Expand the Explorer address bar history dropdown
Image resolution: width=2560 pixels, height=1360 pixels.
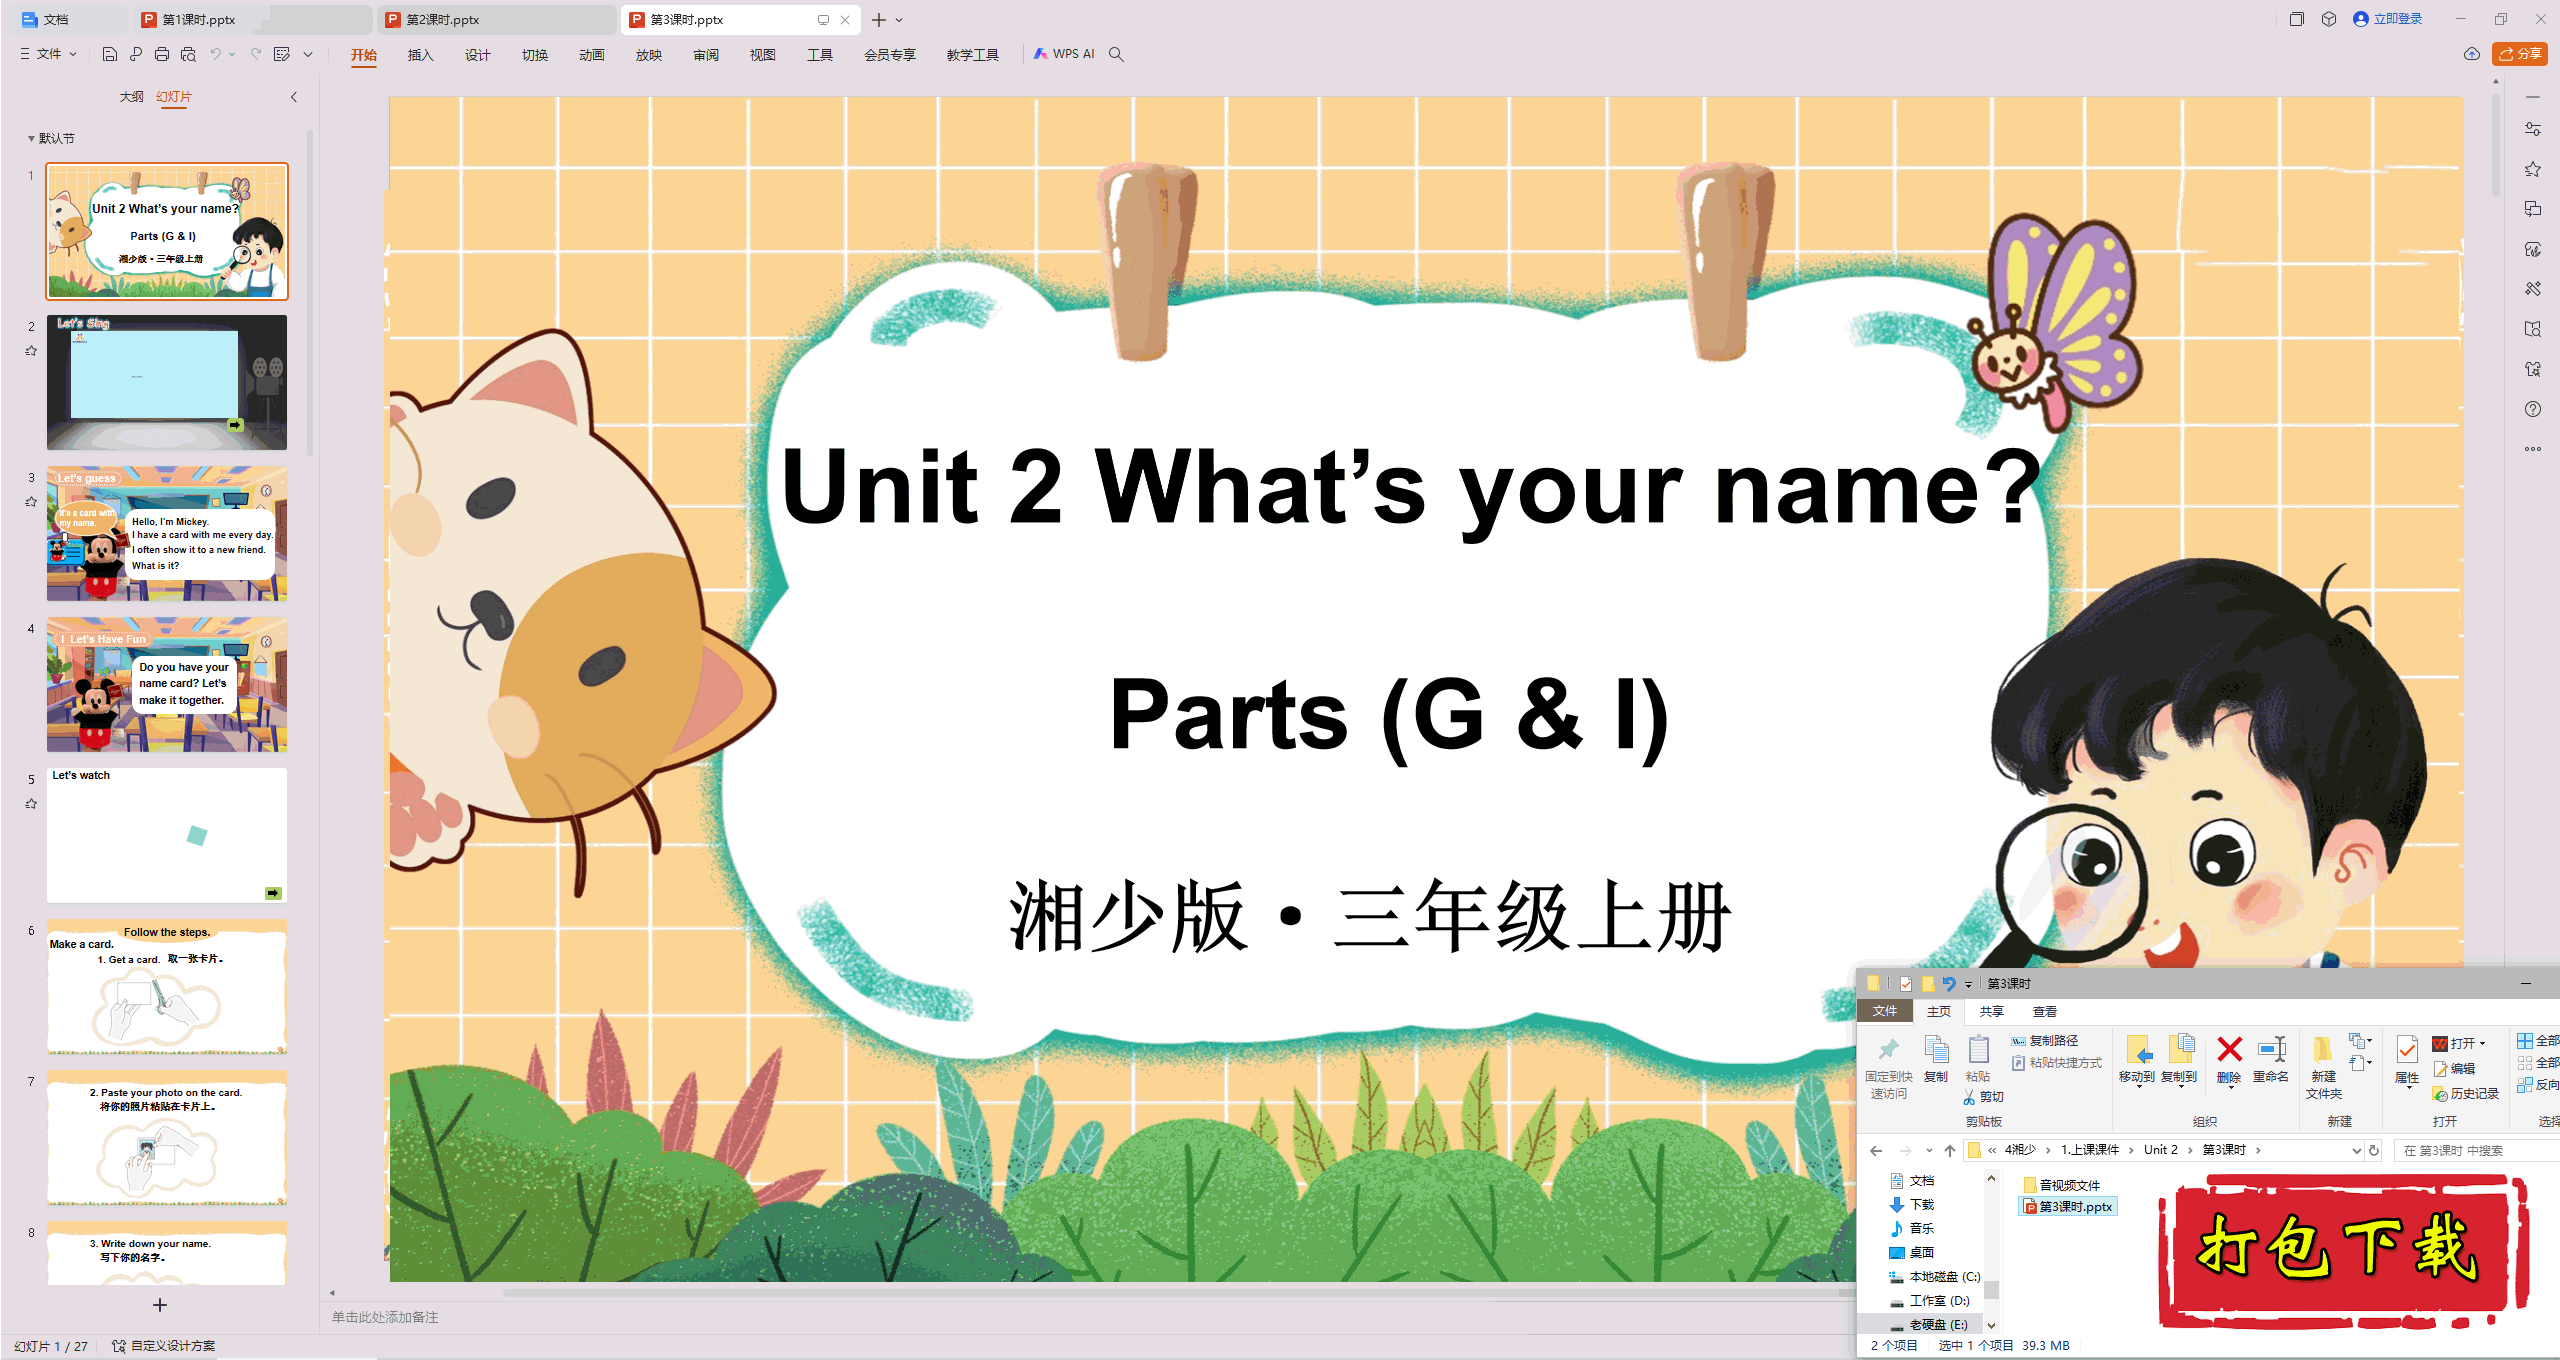2356,1150
